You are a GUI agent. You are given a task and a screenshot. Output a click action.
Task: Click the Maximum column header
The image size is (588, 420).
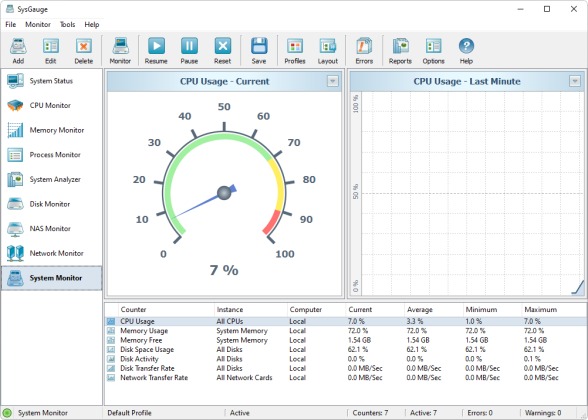(x=554, y=310)
